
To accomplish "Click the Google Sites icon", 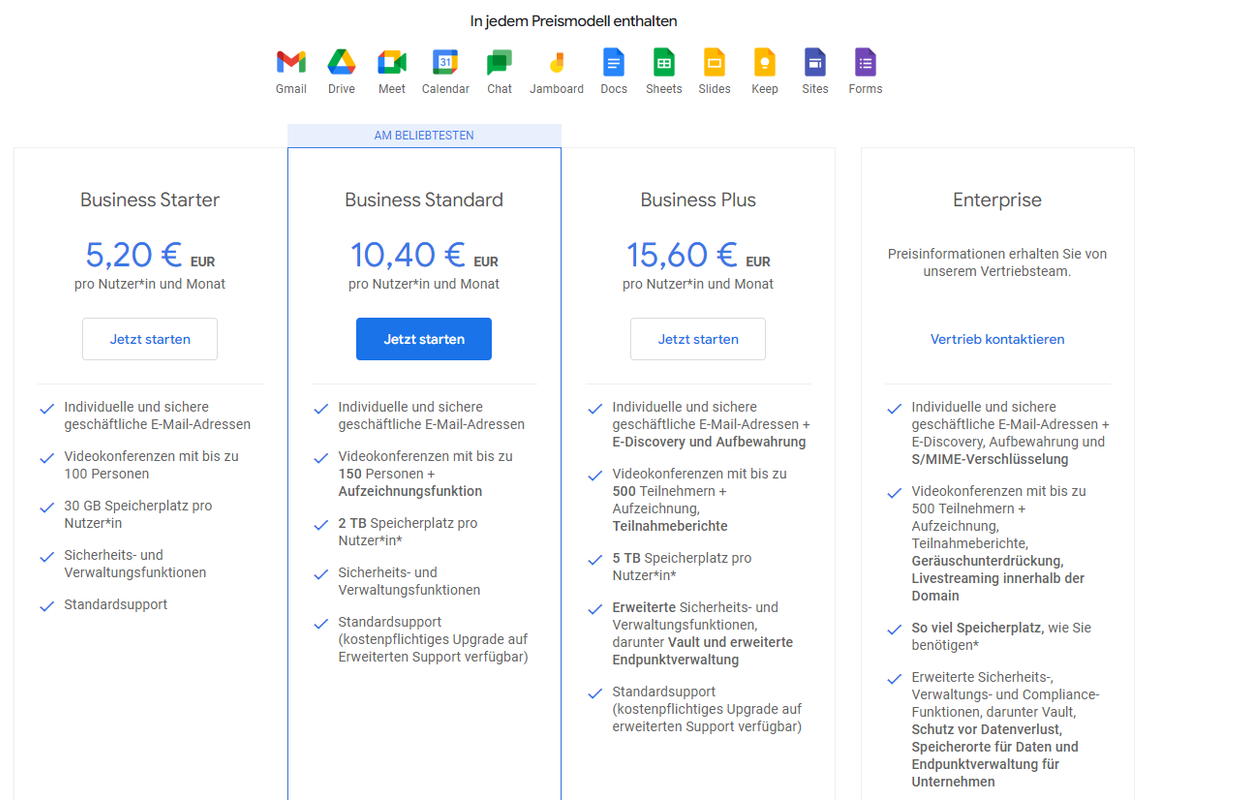I will click(815, 62).
